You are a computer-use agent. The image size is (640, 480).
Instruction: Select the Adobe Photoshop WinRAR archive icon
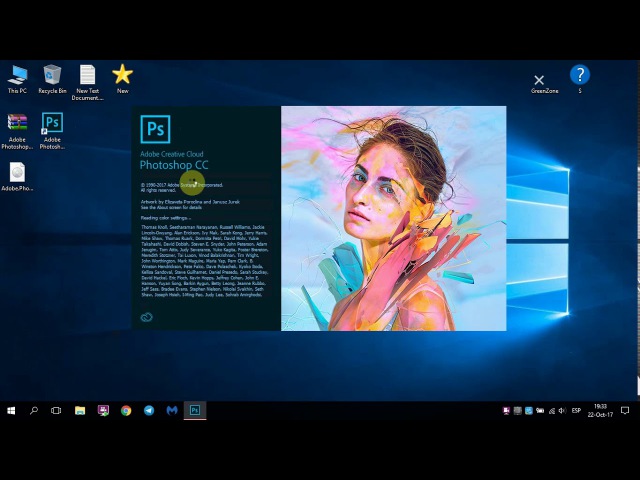click(17, 131)
